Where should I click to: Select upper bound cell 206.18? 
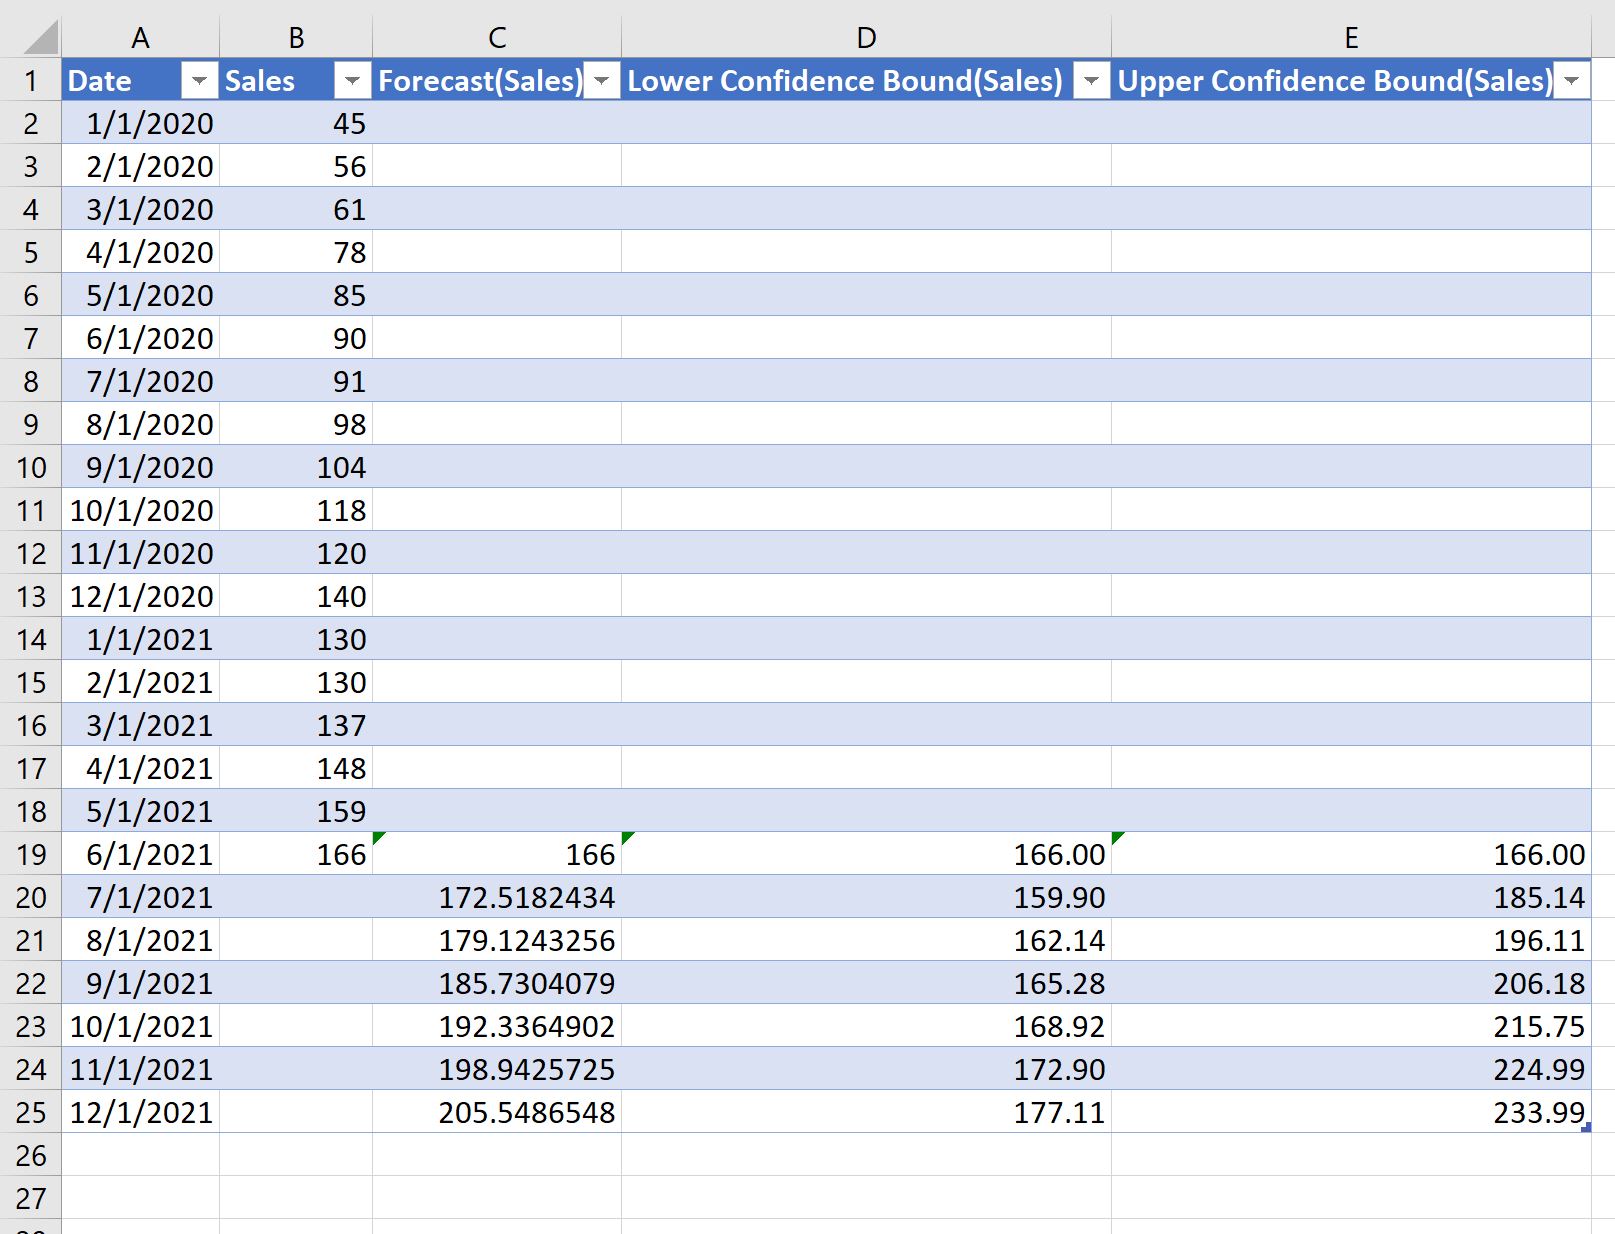pyautogui.click(x=1351, y=984)
